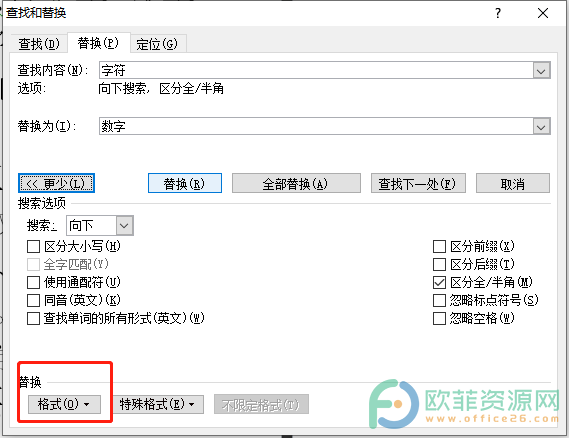The image size is (569, 438).
Task: Enable 使用通配符(U) checkbox
Action: pos(33,282)
